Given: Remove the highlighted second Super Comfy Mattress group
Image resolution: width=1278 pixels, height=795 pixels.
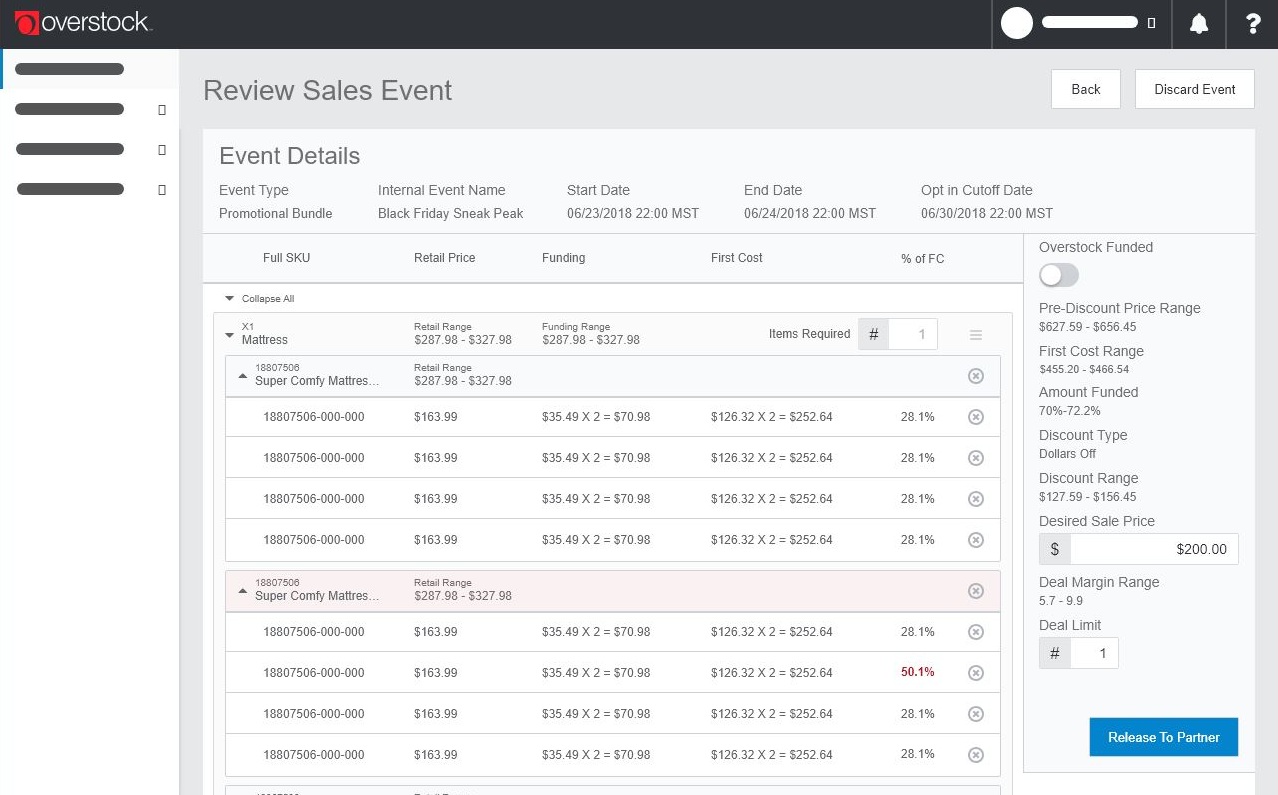Looking at the screenshot, I should click(x=976, y=591).
